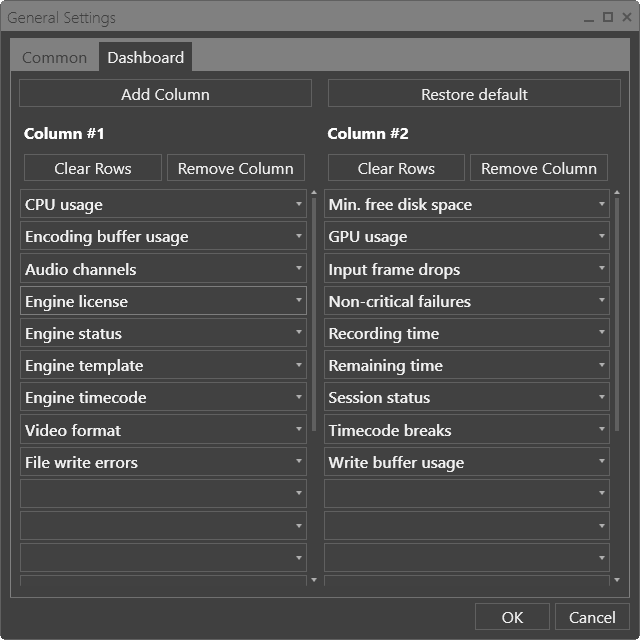Expand the GPU usage dropdown
This screenshot has width=640, height=640.
pyautogui.click(x=466, y=237)
